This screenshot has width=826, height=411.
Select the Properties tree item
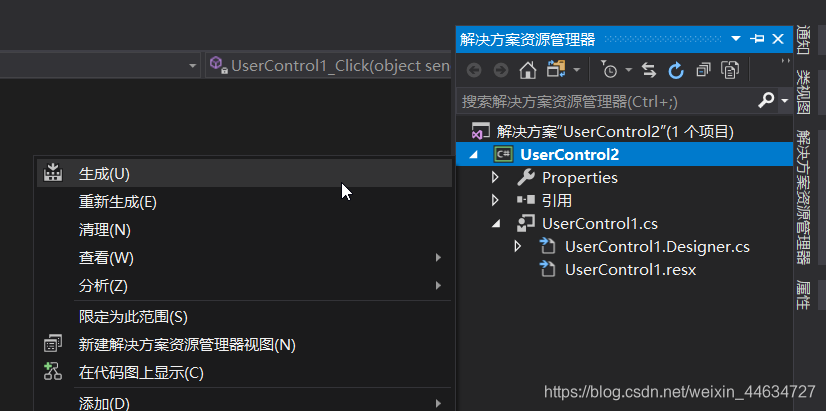tap(579, 178)
